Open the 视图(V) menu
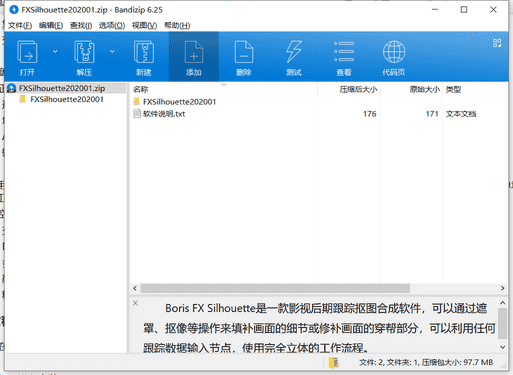This screenshot has height=375, width=513. click(144, 25)
